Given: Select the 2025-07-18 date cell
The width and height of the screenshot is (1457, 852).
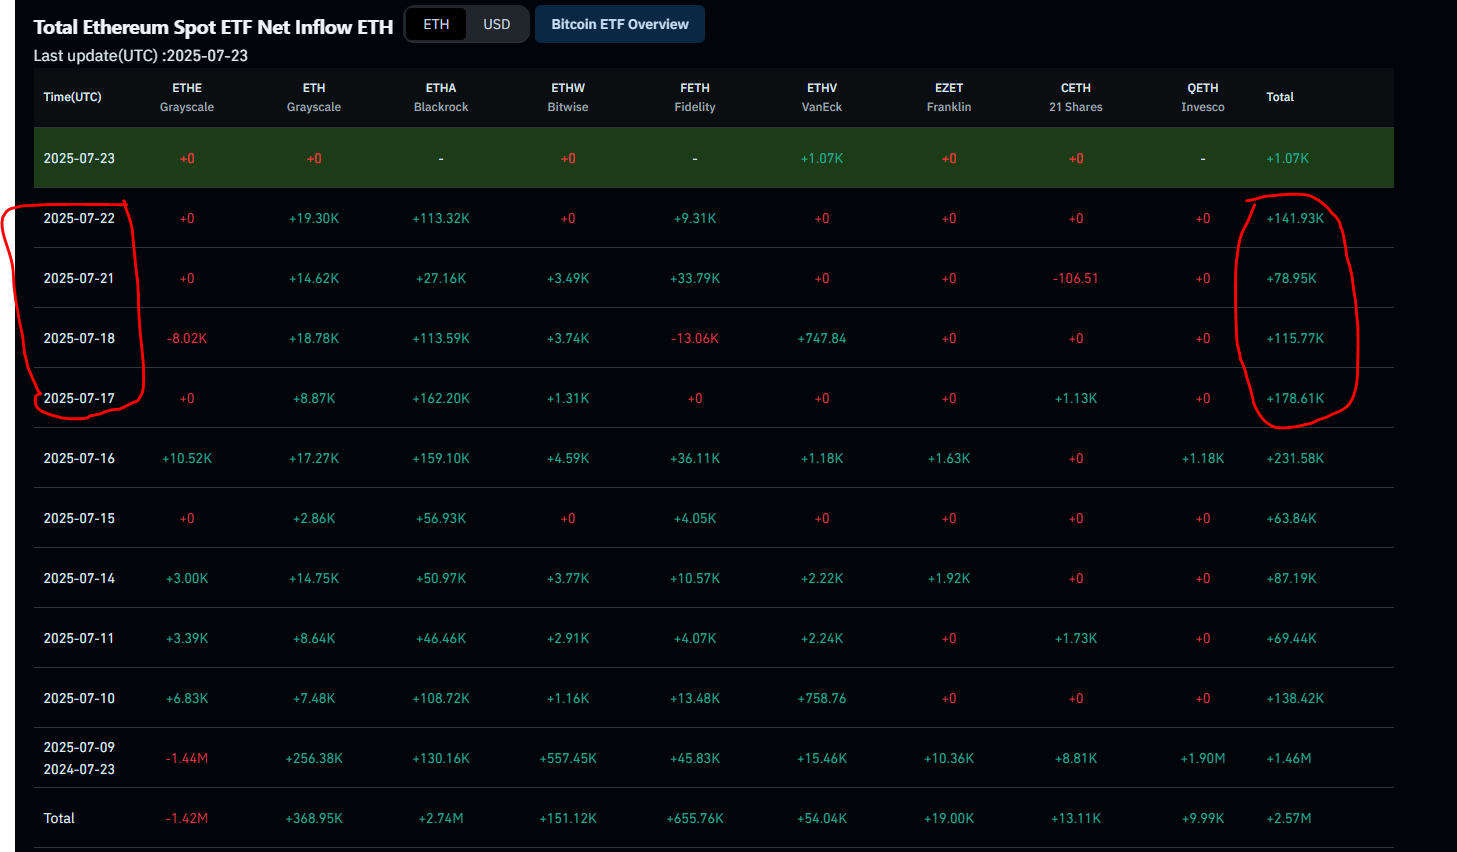Looking at the screenshot, I should coord(79,338).
